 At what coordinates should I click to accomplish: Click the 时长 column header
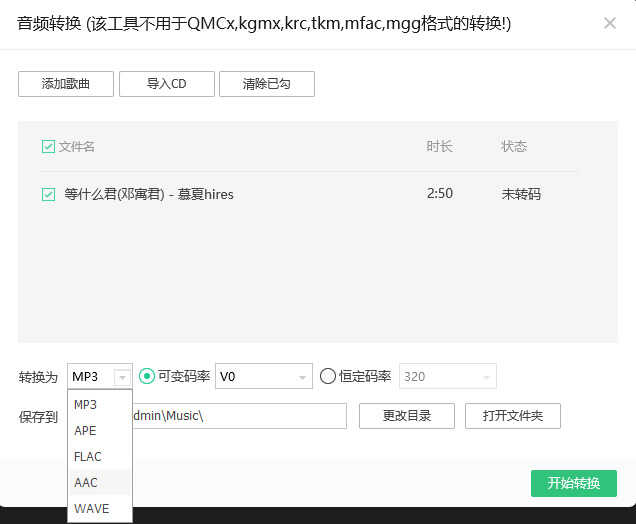click(x=439, y=146)
